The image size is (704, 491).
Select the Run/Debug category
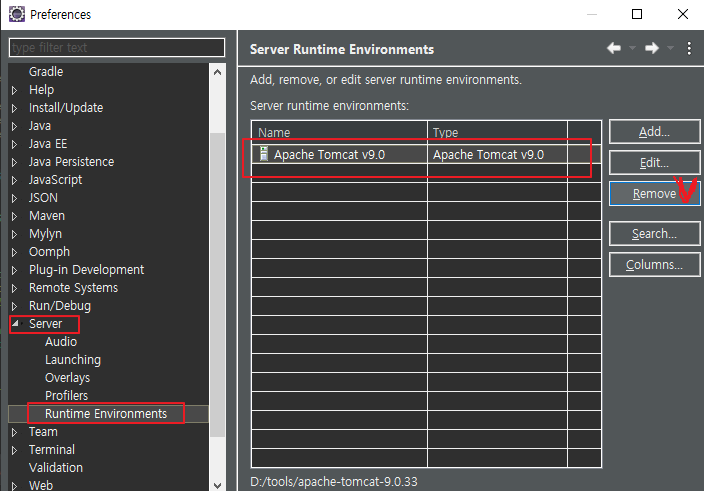(60, 305)
